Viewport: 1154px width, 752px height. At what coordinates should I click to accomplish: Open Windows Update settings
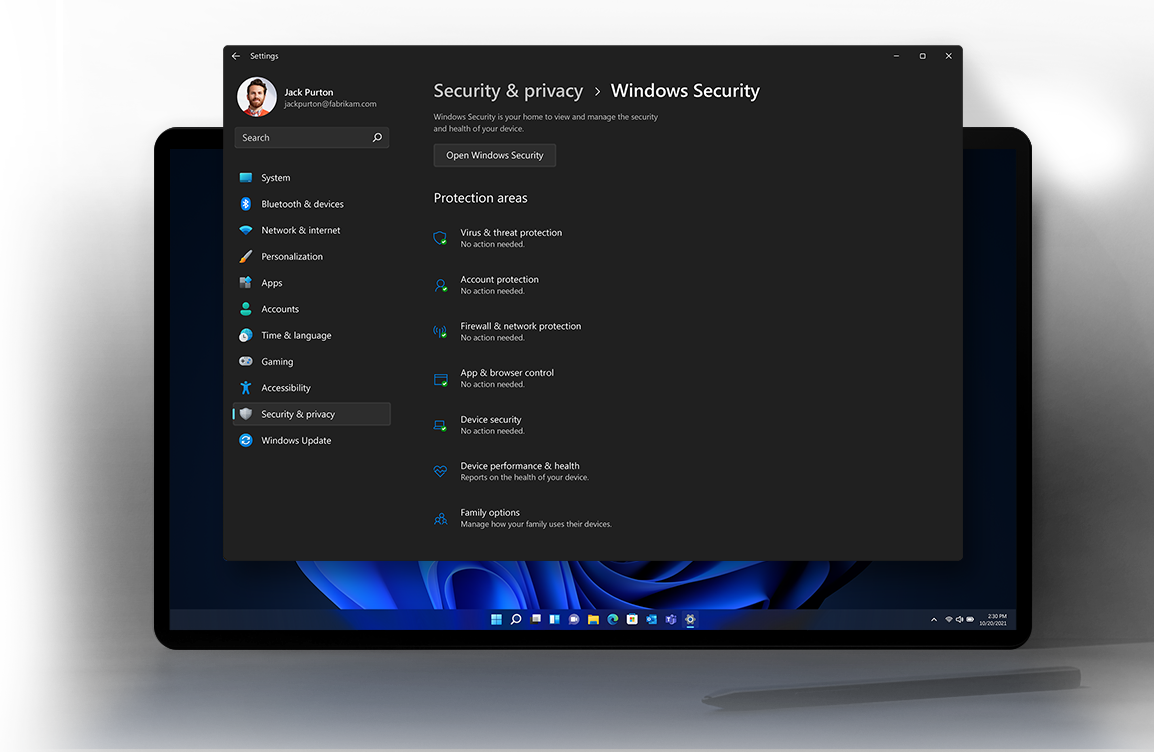pos(311,440)
